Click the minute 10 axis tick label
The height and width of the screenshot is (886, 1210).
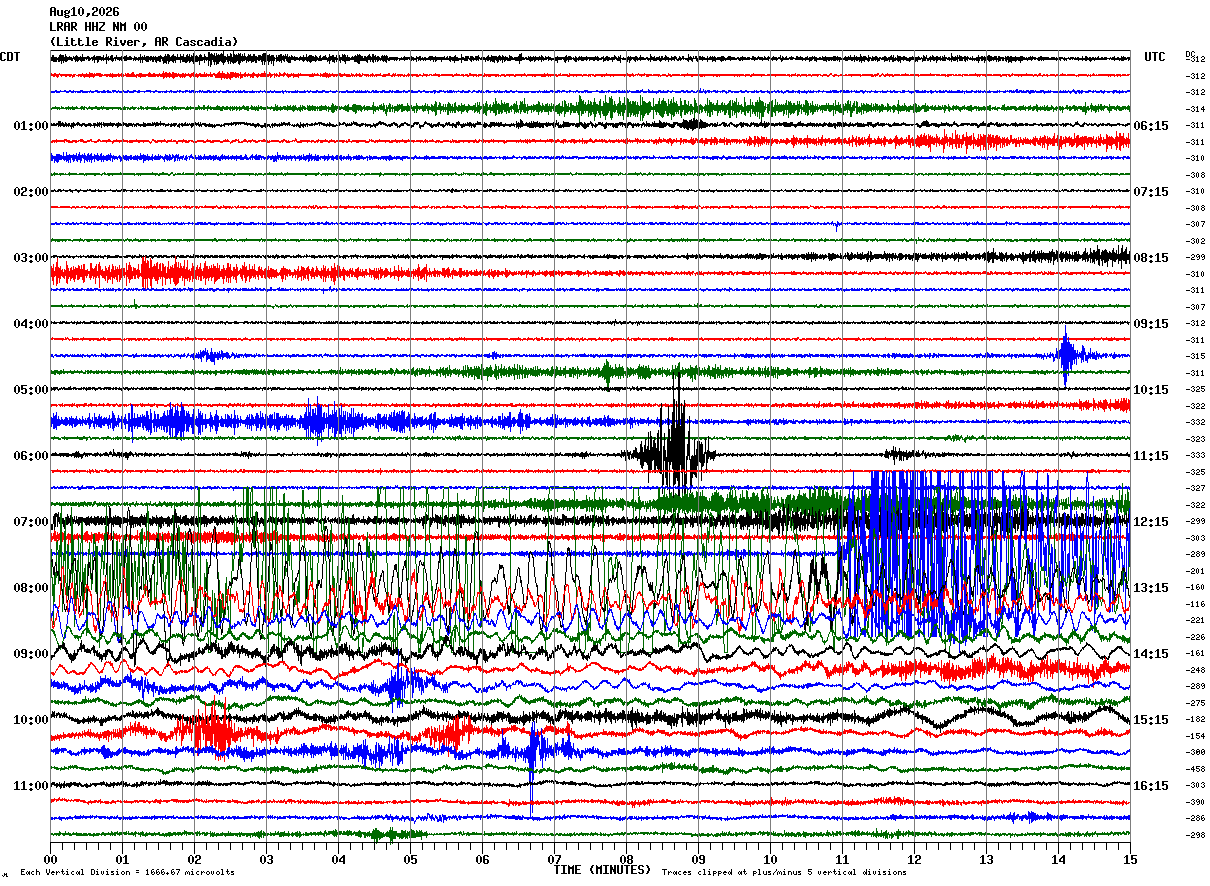(770, 859)
